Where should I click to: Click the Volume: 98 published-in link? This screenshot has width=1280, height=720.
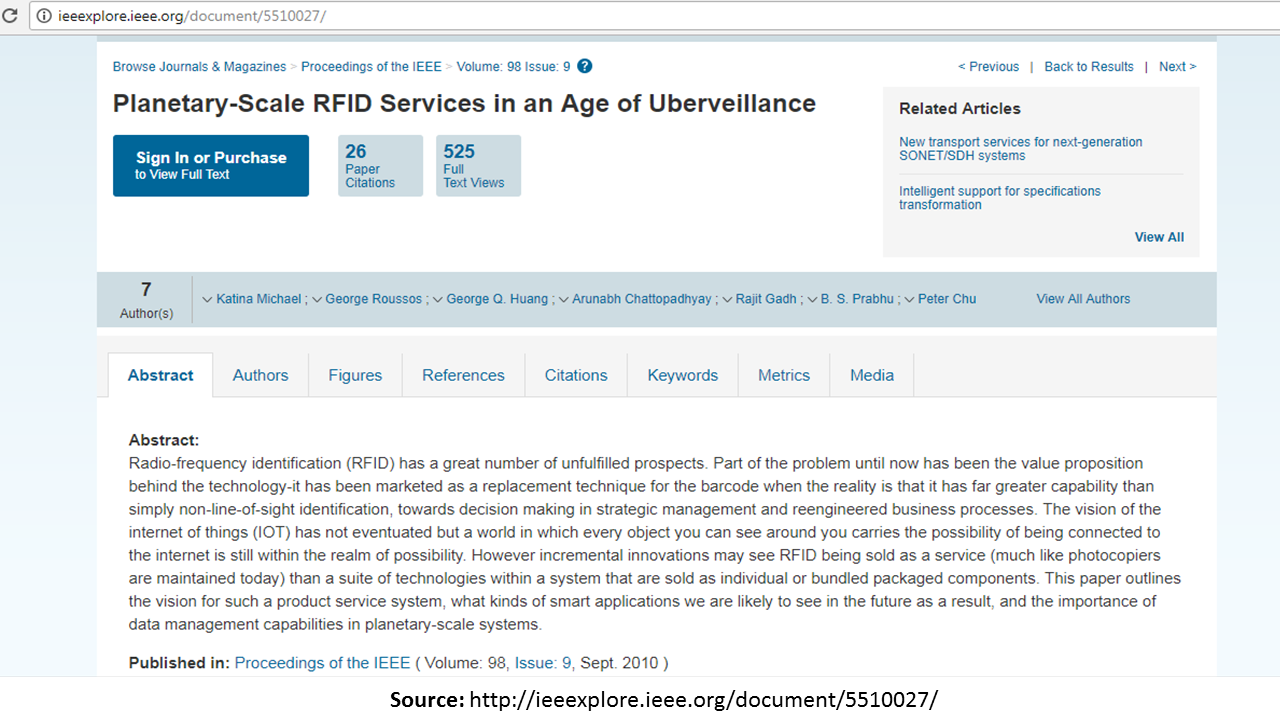[468, 663]
